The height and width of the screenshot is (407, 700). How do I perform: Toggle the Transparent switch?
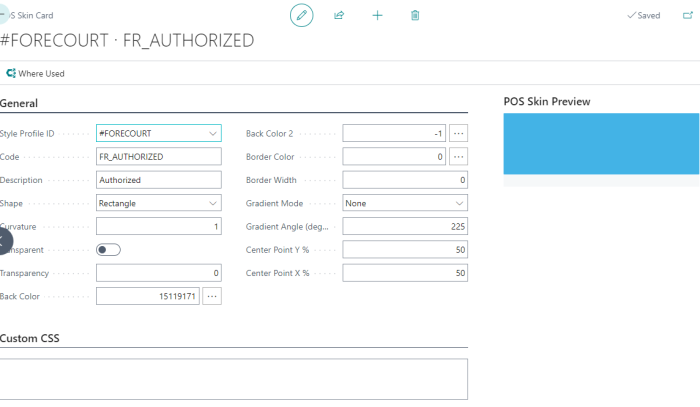[x=108, y=250]
